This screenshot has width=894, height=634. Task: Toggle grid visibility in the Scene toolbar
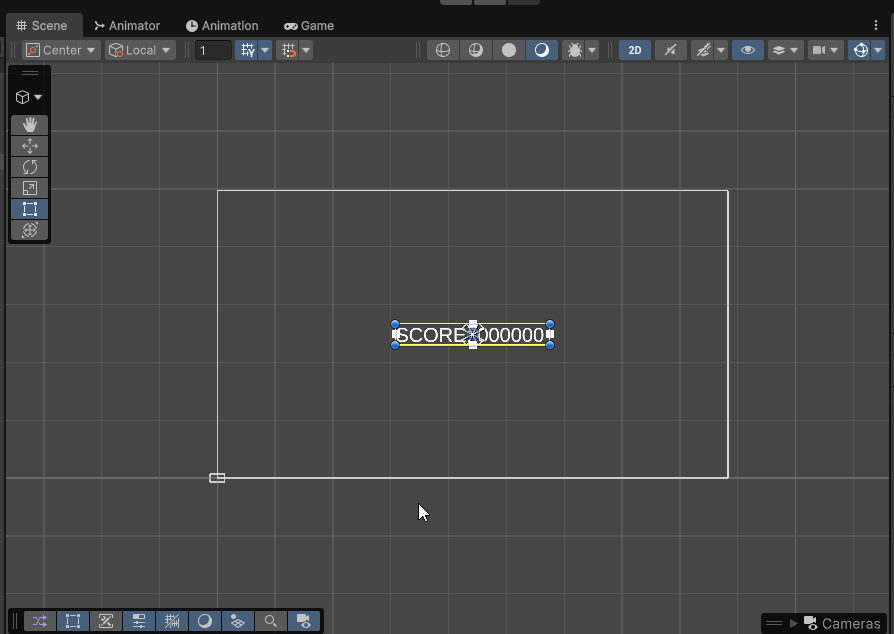[247, 50]
